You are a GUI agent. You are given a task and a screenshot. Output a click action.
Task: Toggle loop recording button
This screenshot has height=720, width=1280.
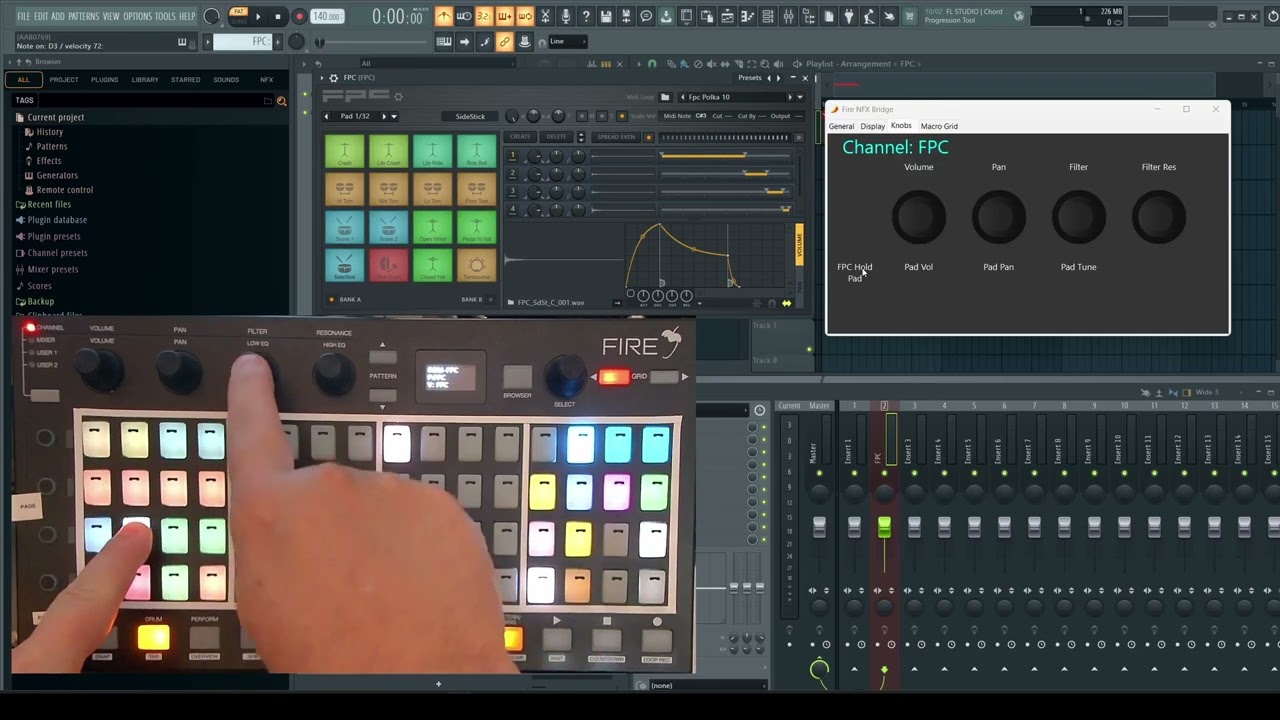point(525,16)
